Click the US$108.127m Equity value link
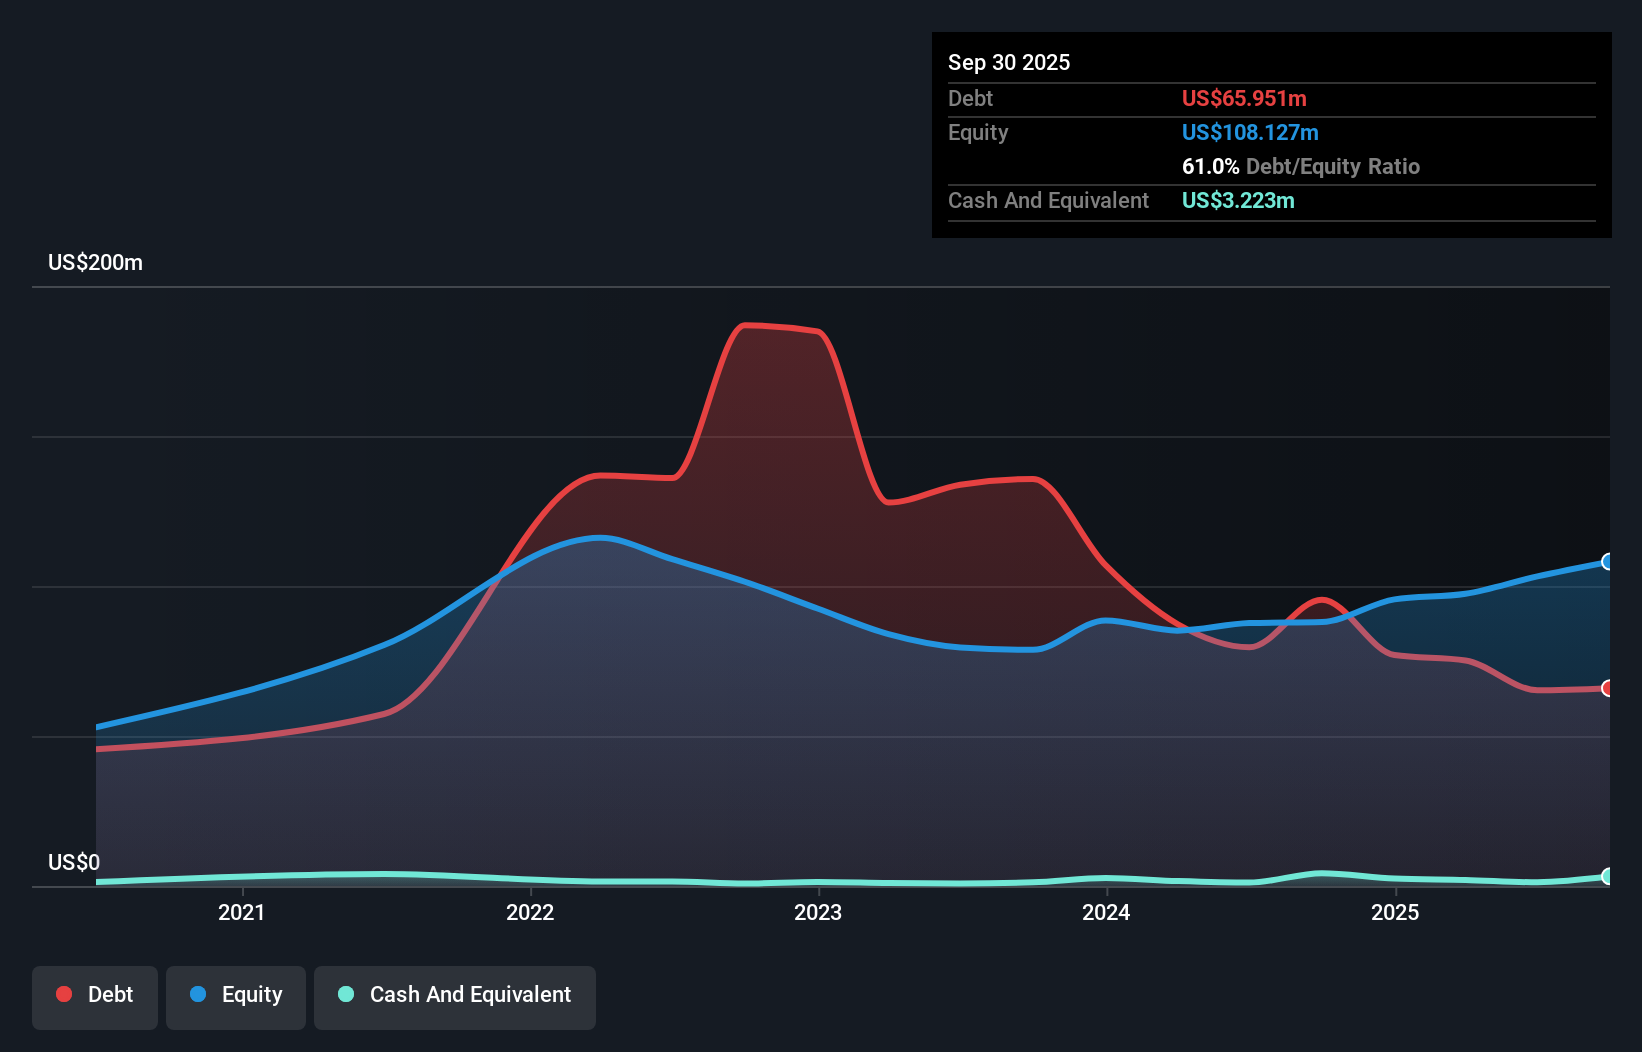 (x=1250, y=132)
